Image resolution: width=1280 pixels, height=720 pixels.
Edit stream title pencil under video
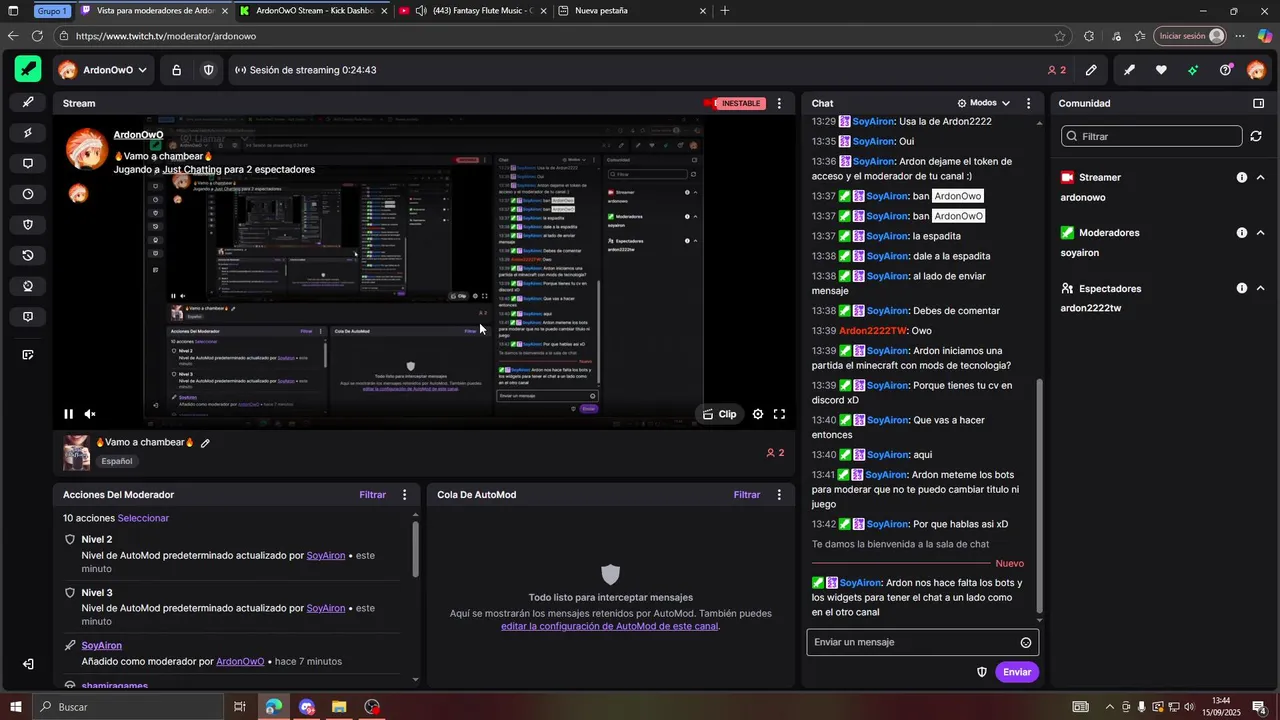pyautogui.click(x=205, y=443)
